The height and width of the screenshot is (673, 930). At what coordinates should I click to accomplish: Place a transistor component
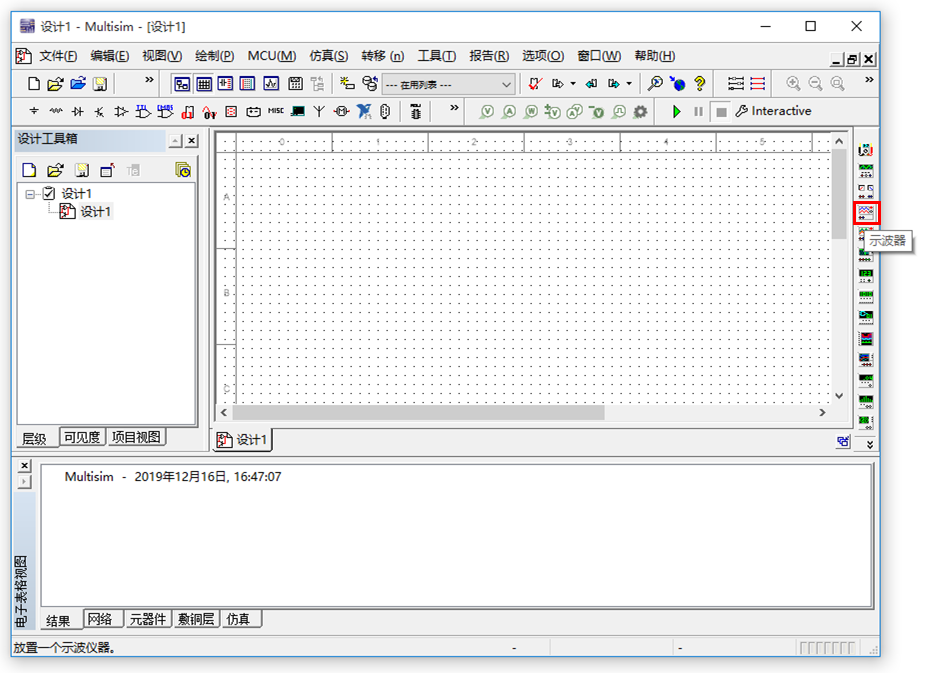(x=100, y=111)
